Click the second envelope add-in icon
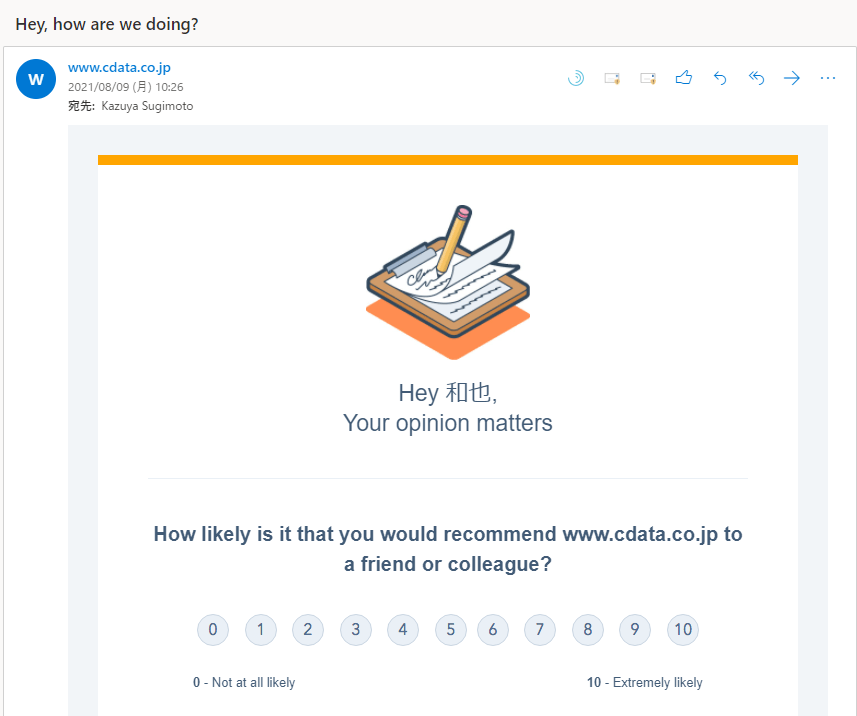This screenshot has width=857, height=716. tap(648, 78)
